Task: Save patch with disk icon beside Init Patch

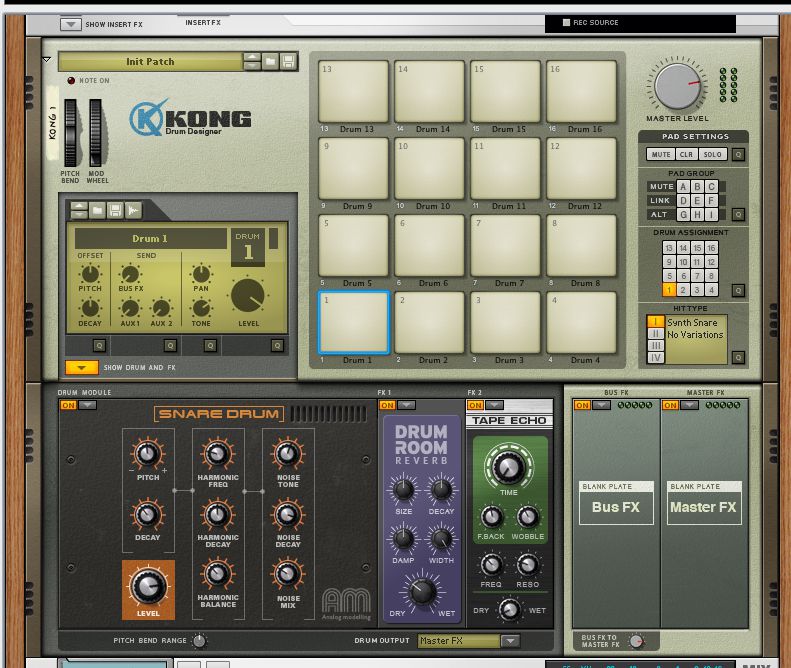Action: pos(288,62)
